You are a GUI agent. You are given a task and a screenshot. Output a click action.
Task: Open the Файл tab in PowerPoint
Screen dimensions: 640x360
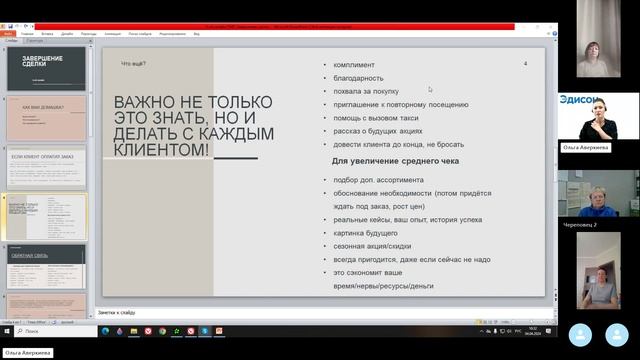tap(8, 34)
